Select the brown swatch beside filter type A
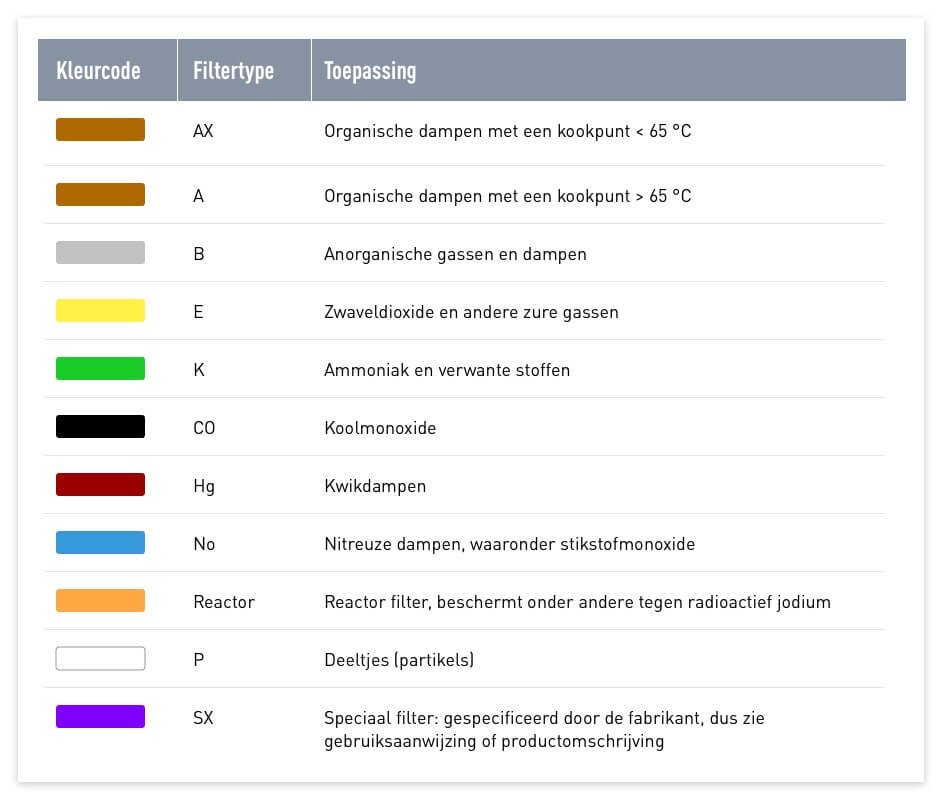The image size is (947, 803). tap(100, 195)
